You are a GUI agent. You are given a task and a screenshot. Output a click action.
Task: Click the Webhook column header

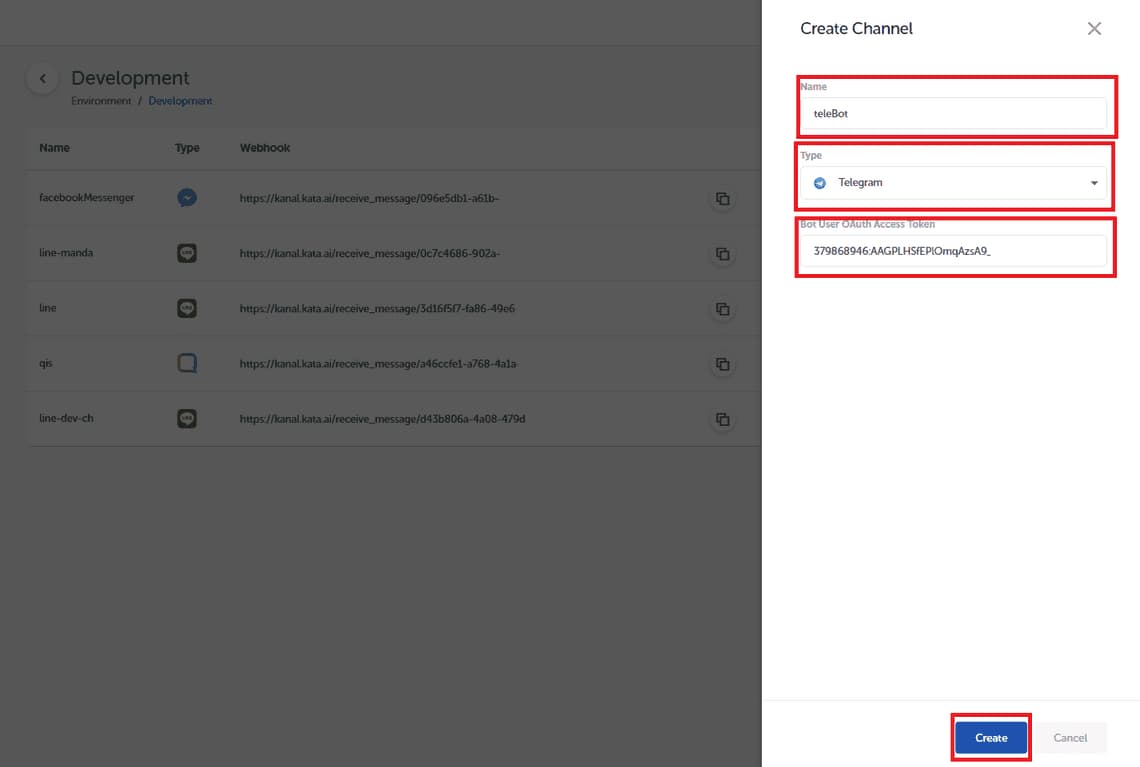265,148
